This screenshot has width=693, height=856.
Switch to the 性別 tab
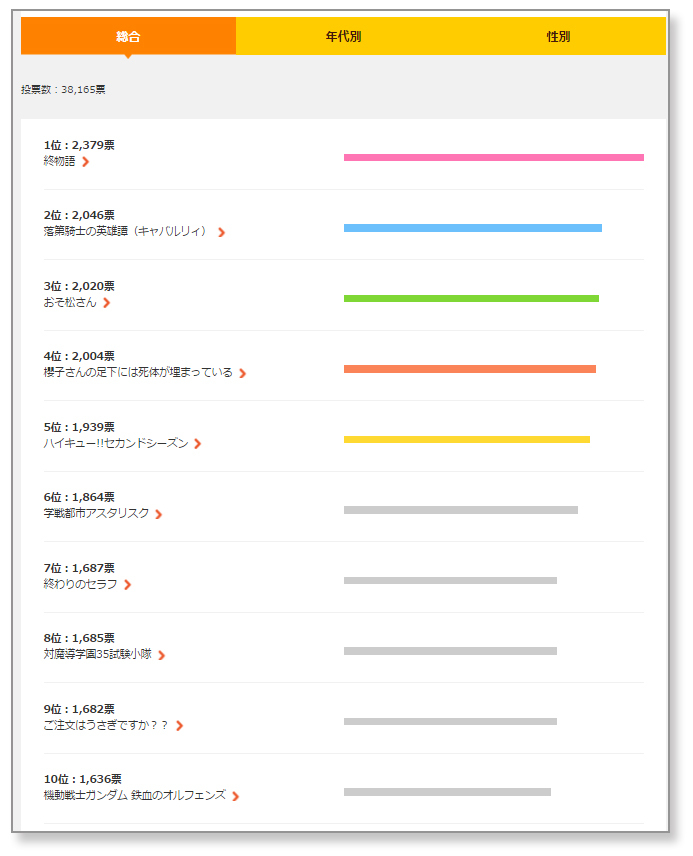558,36
